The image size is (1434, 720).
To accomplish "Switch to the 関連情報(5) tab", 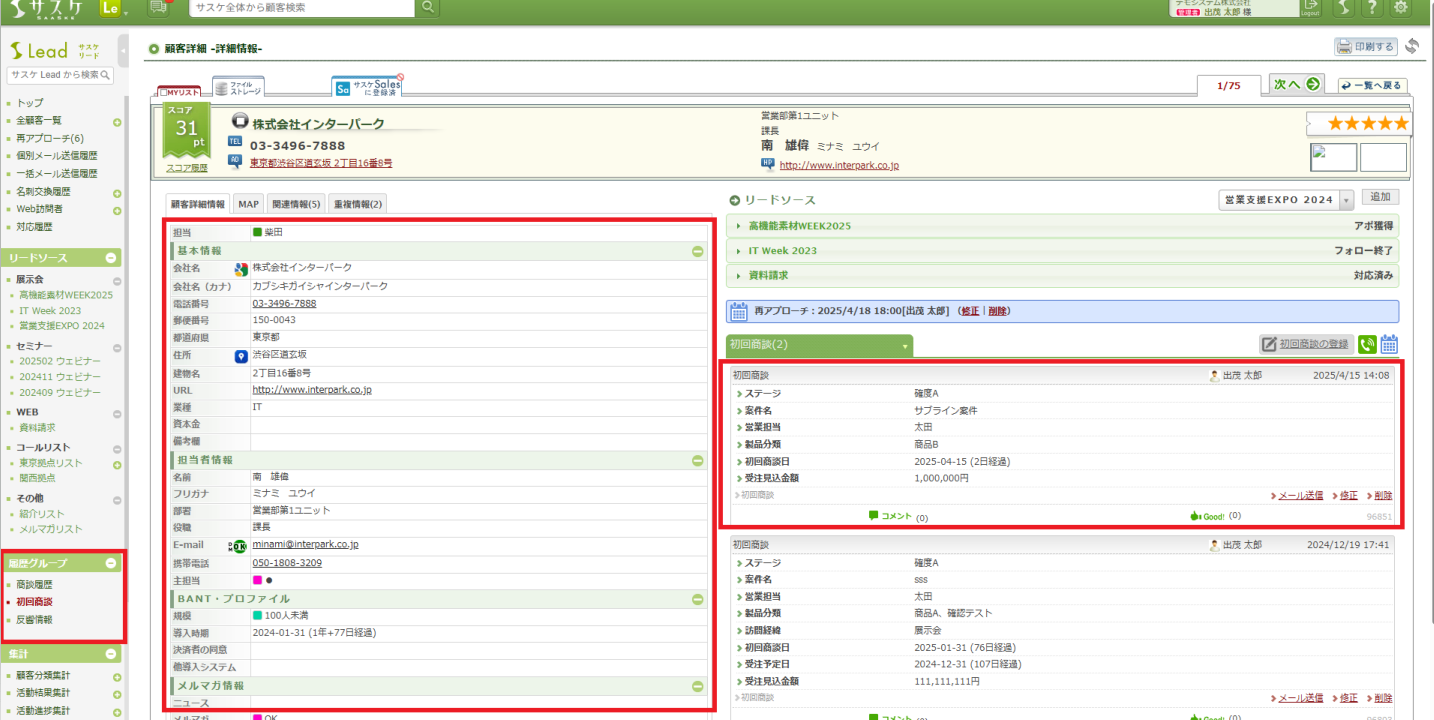I will pos(296,204).
